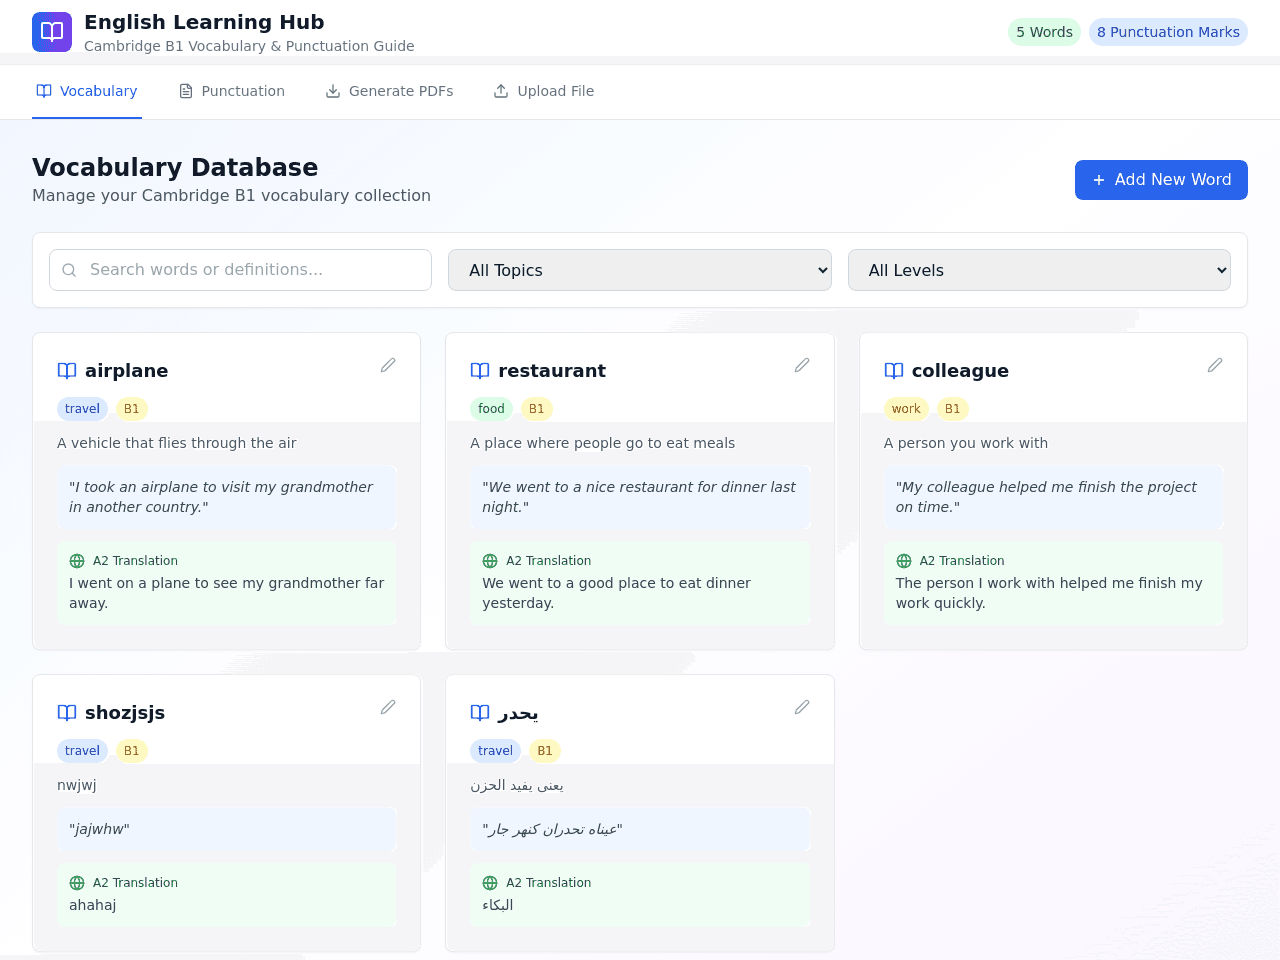Click the globe icon in colleague A2 Translation

click(904, 561)
